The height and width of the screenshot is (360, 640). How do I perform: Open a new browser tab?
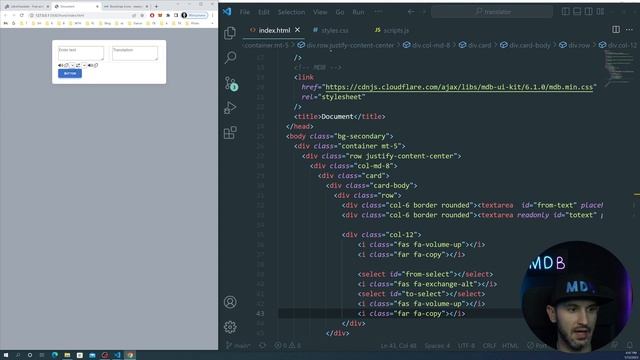click(x=156, y=7)
